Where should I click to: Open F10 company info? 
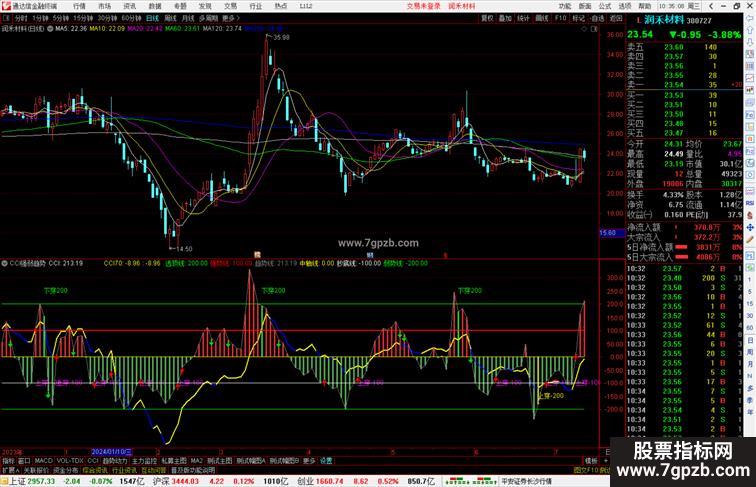tap(560, 18)
